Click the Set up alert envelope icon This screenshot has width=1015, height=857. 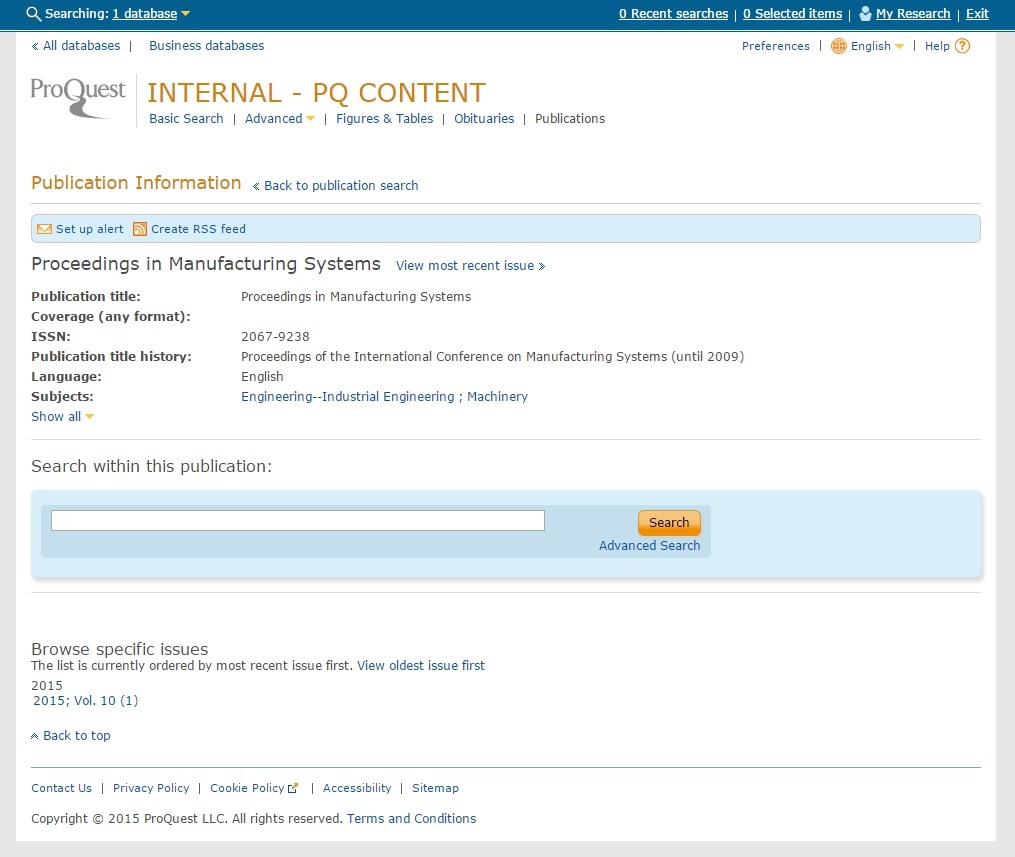coord(44,229)
